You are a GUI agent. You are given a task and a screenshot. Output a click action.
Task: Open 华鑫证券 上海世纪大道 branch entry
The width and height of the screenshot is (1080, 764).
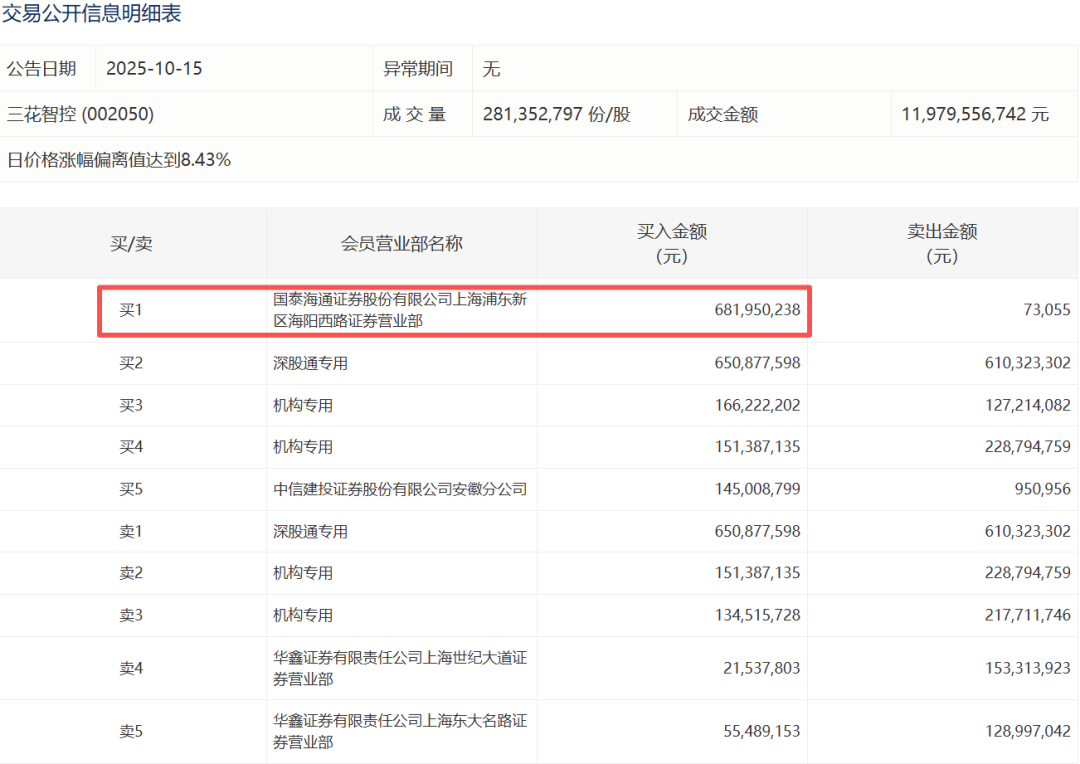400,667
